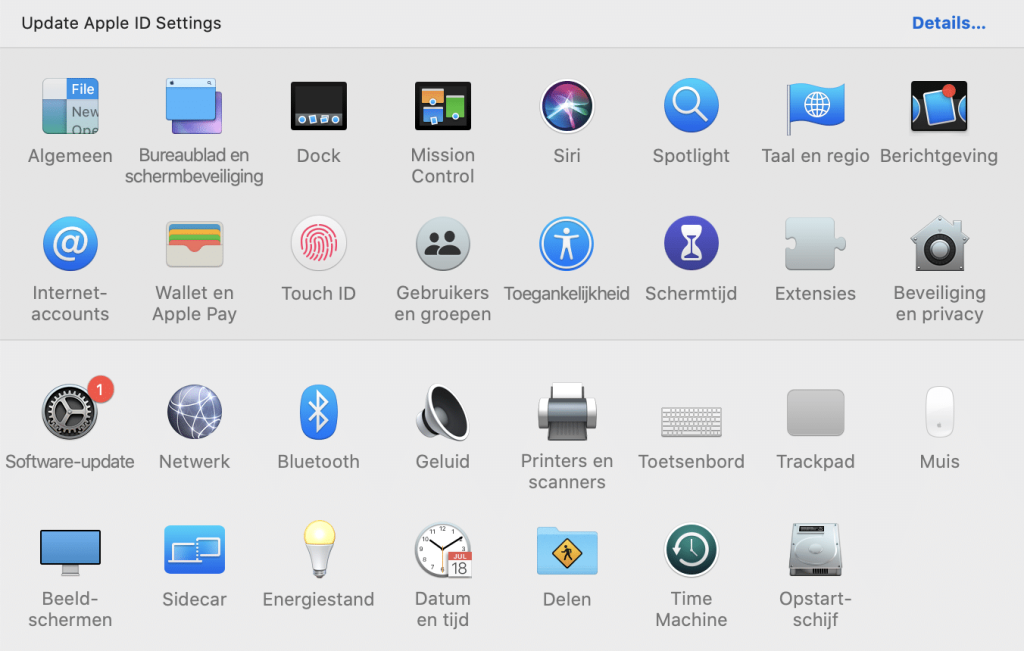The image size is (1024, 651).
Task: Open Mission Control settings
Action: (x=443, y=106)
